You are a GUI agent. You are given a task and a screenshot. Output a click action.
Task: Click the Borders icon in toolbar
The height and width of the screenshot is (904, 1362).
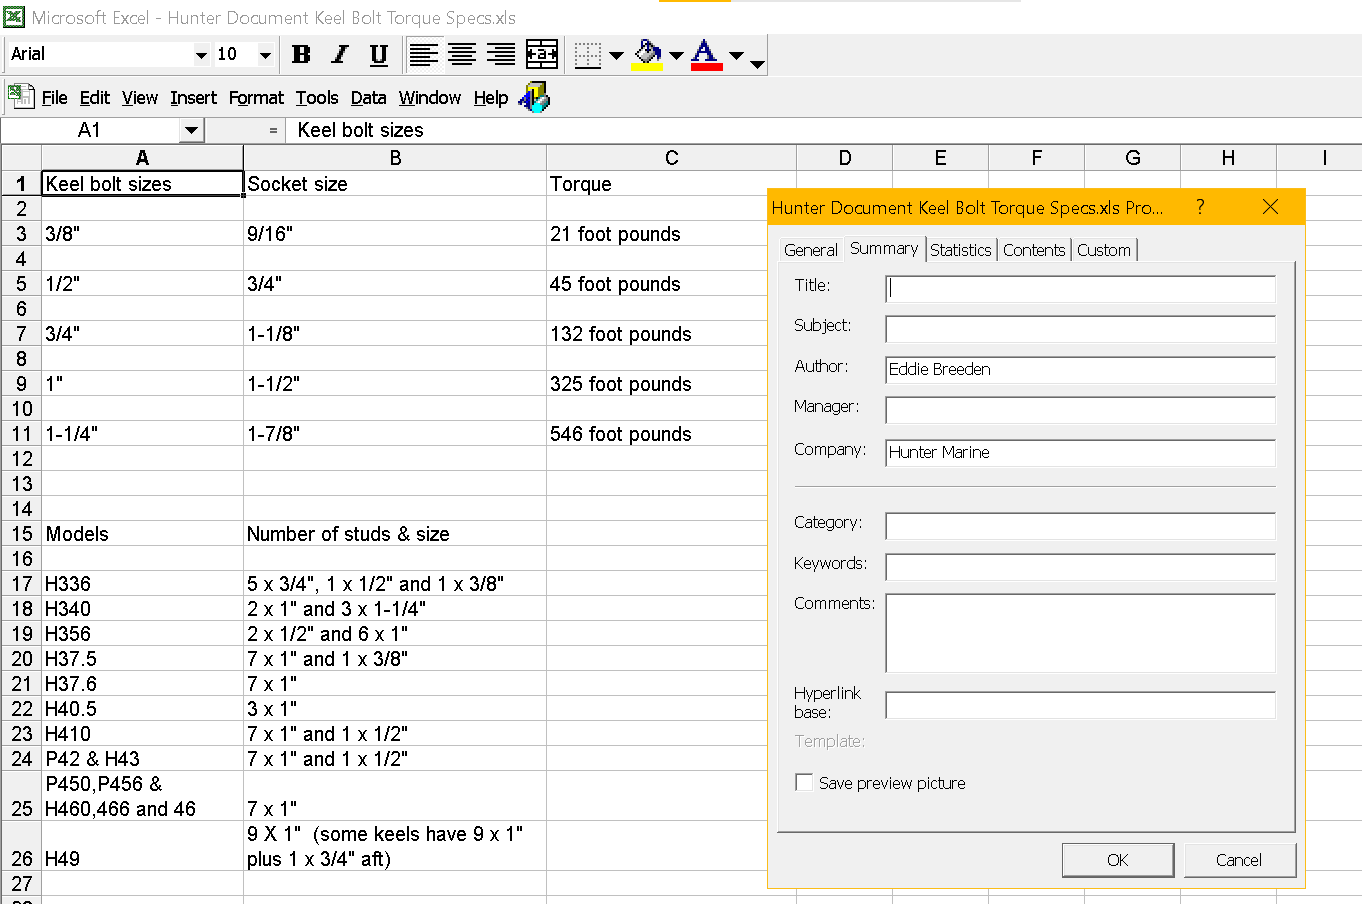pyautogui.click(x=588, y=55)
